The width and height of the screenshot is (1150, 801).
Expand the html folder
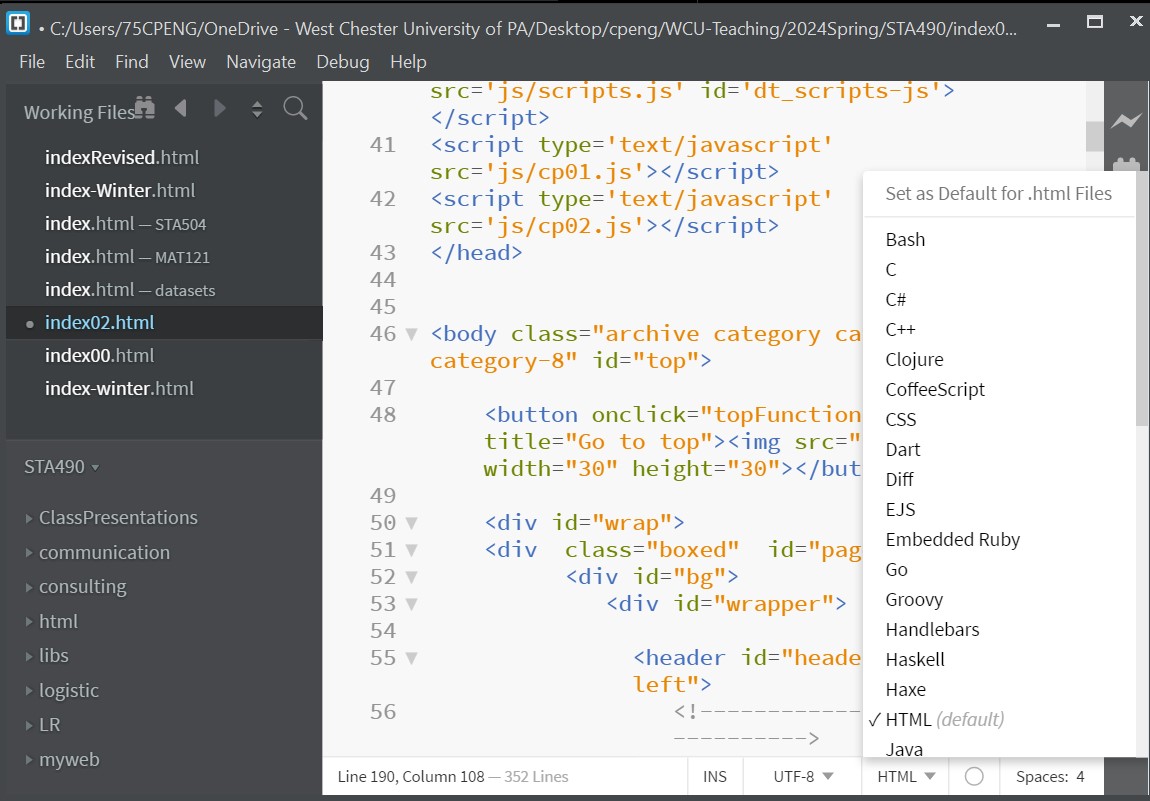[29, 621]
